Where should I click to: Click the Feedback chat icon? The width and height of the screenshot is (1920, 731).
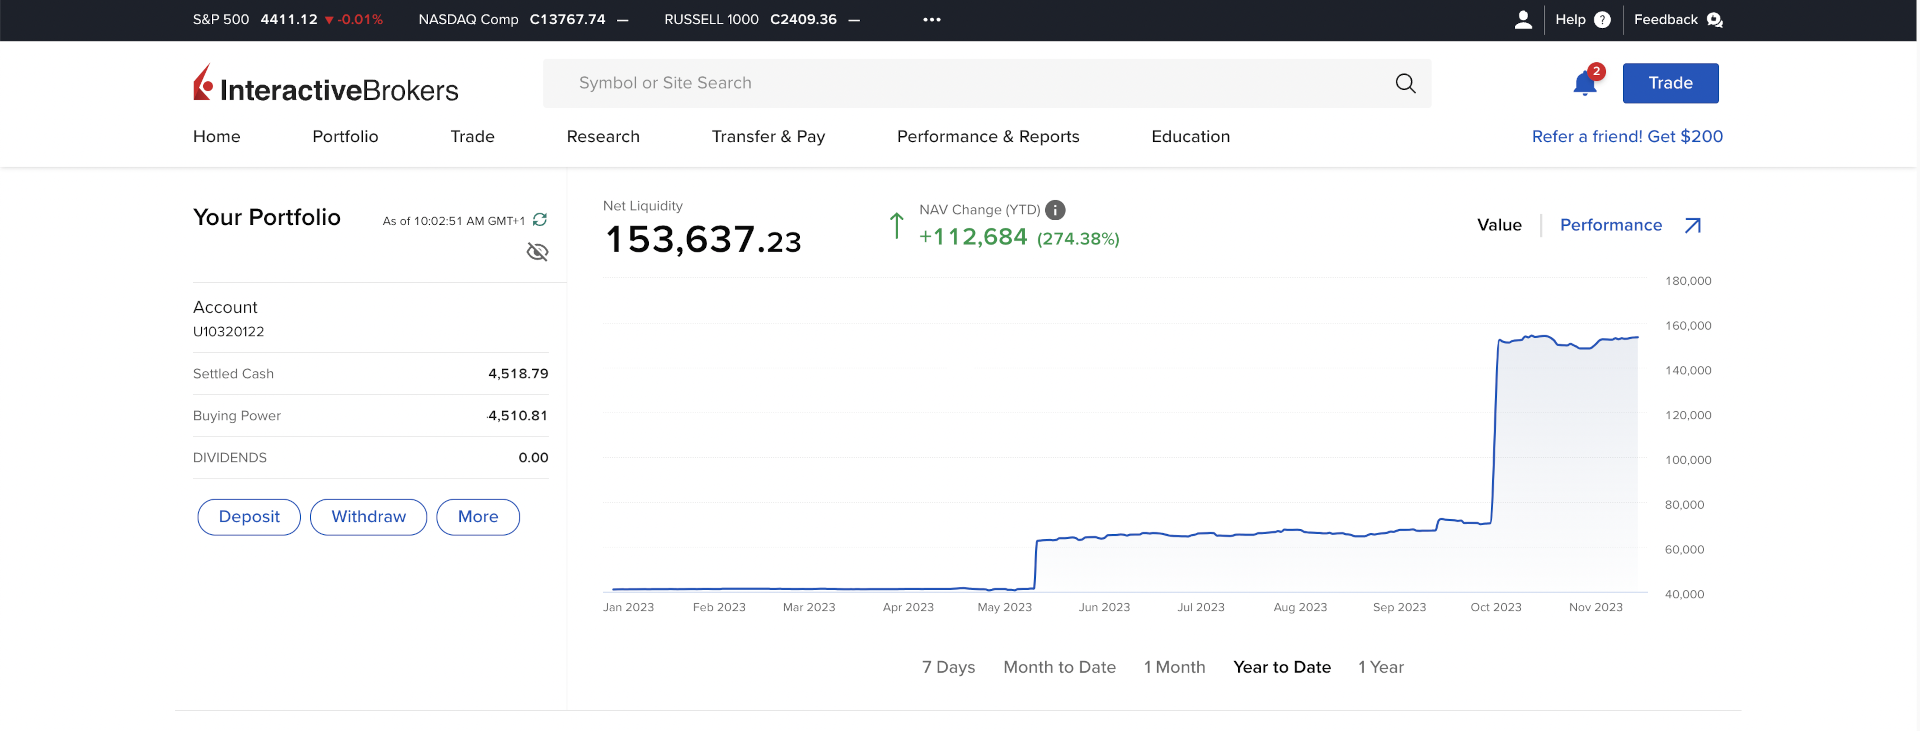pos(1714,20)
